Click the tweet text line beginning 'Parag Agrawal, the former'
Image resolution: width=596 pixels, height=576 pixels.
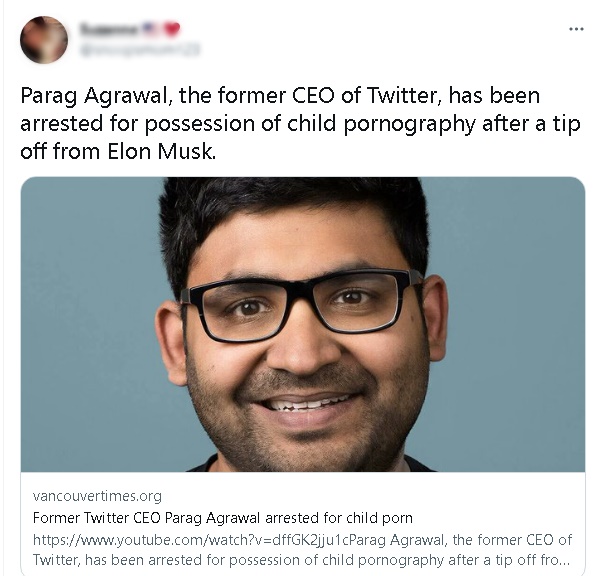(x=280, y=95)
